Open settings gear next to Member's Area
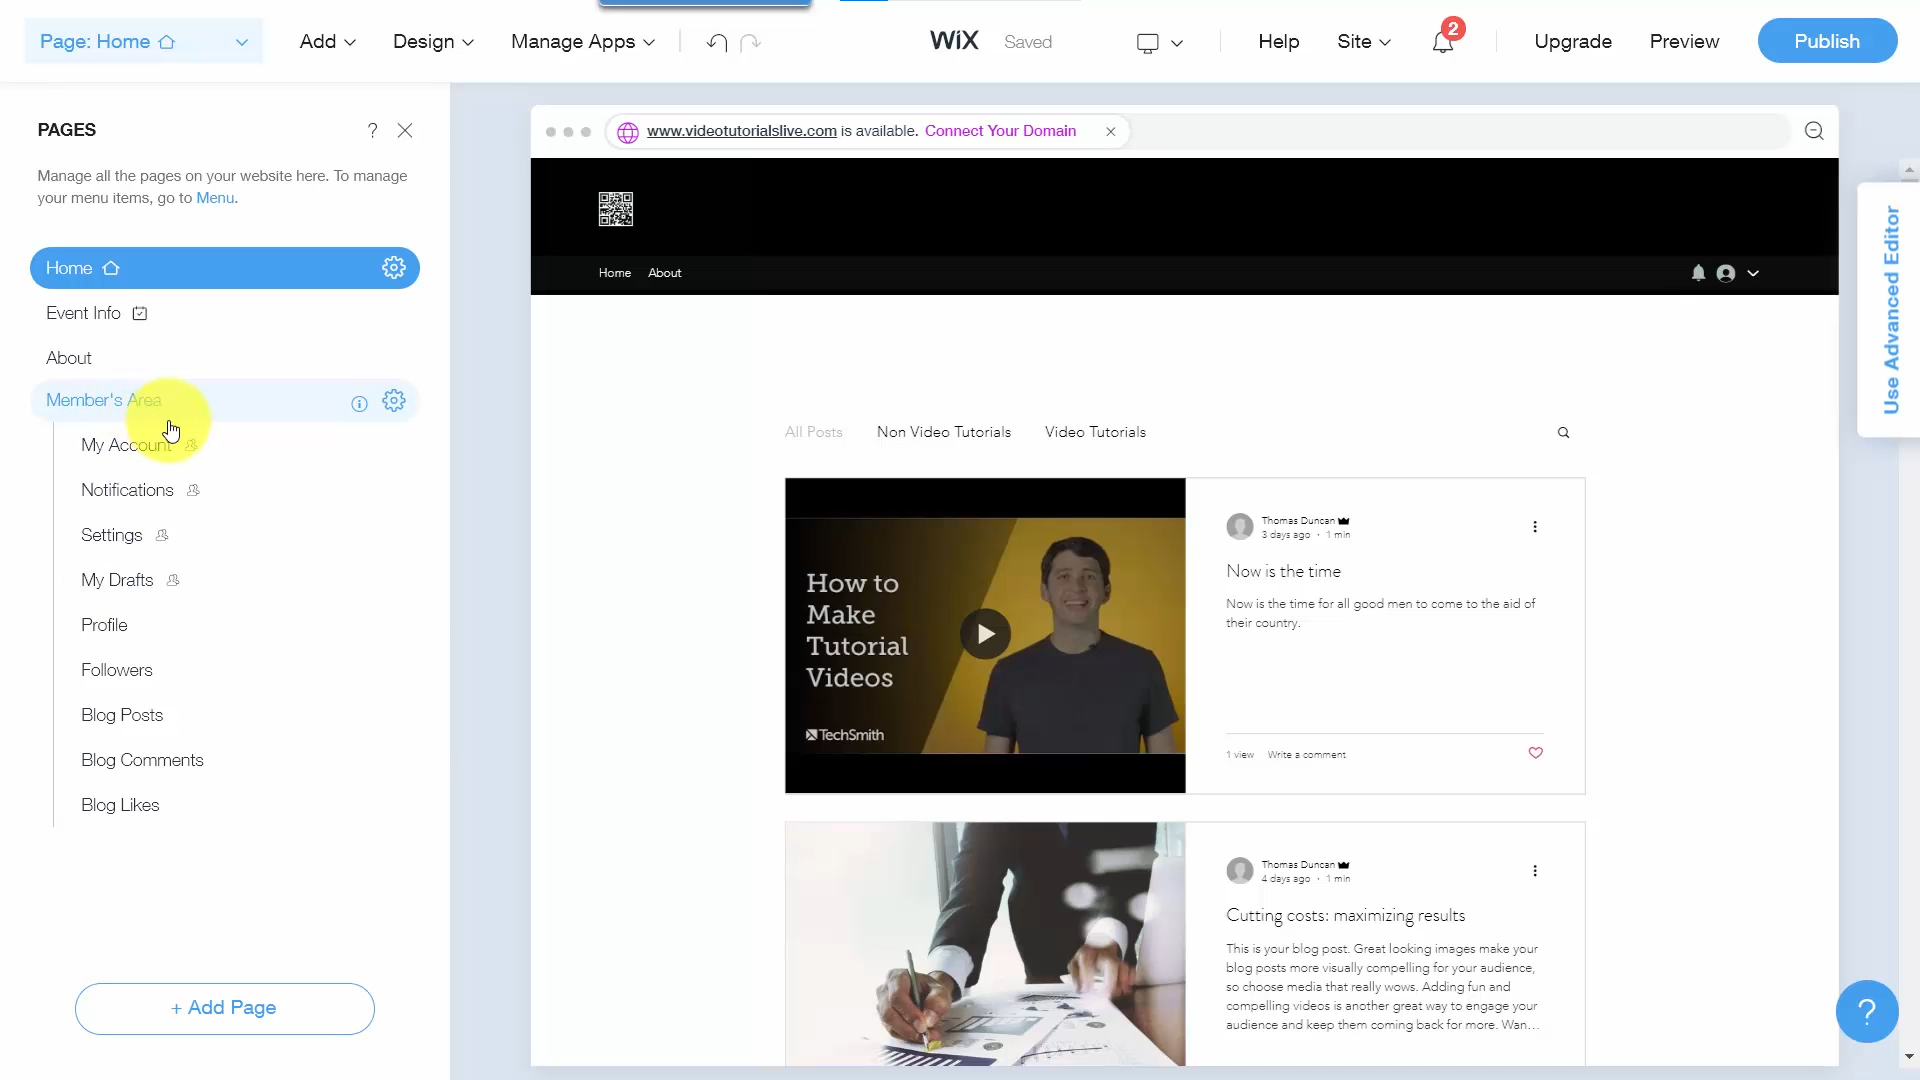The image size is (1920, 1080). pos(394,400)
